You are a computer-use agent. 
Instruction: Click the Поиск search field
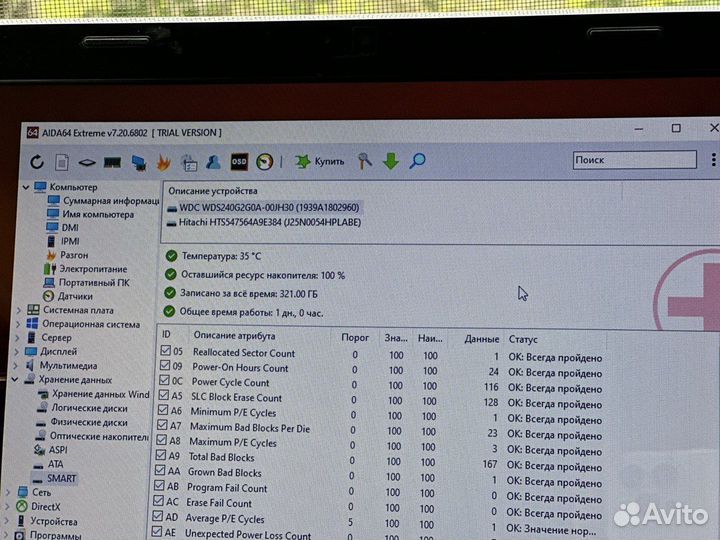[634, 160]
